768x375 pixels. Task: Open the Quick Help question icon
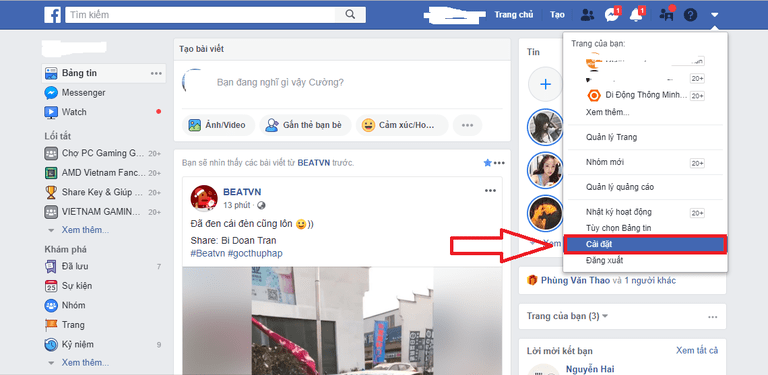690,15
